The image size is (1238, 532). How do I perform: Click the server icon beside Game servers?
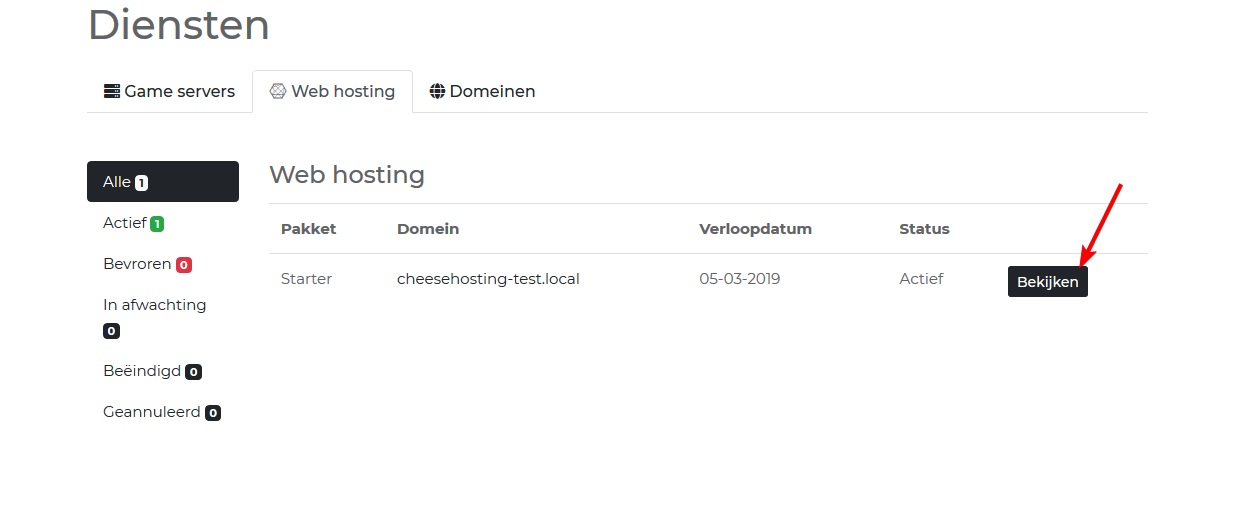click(x=112, y=92)
